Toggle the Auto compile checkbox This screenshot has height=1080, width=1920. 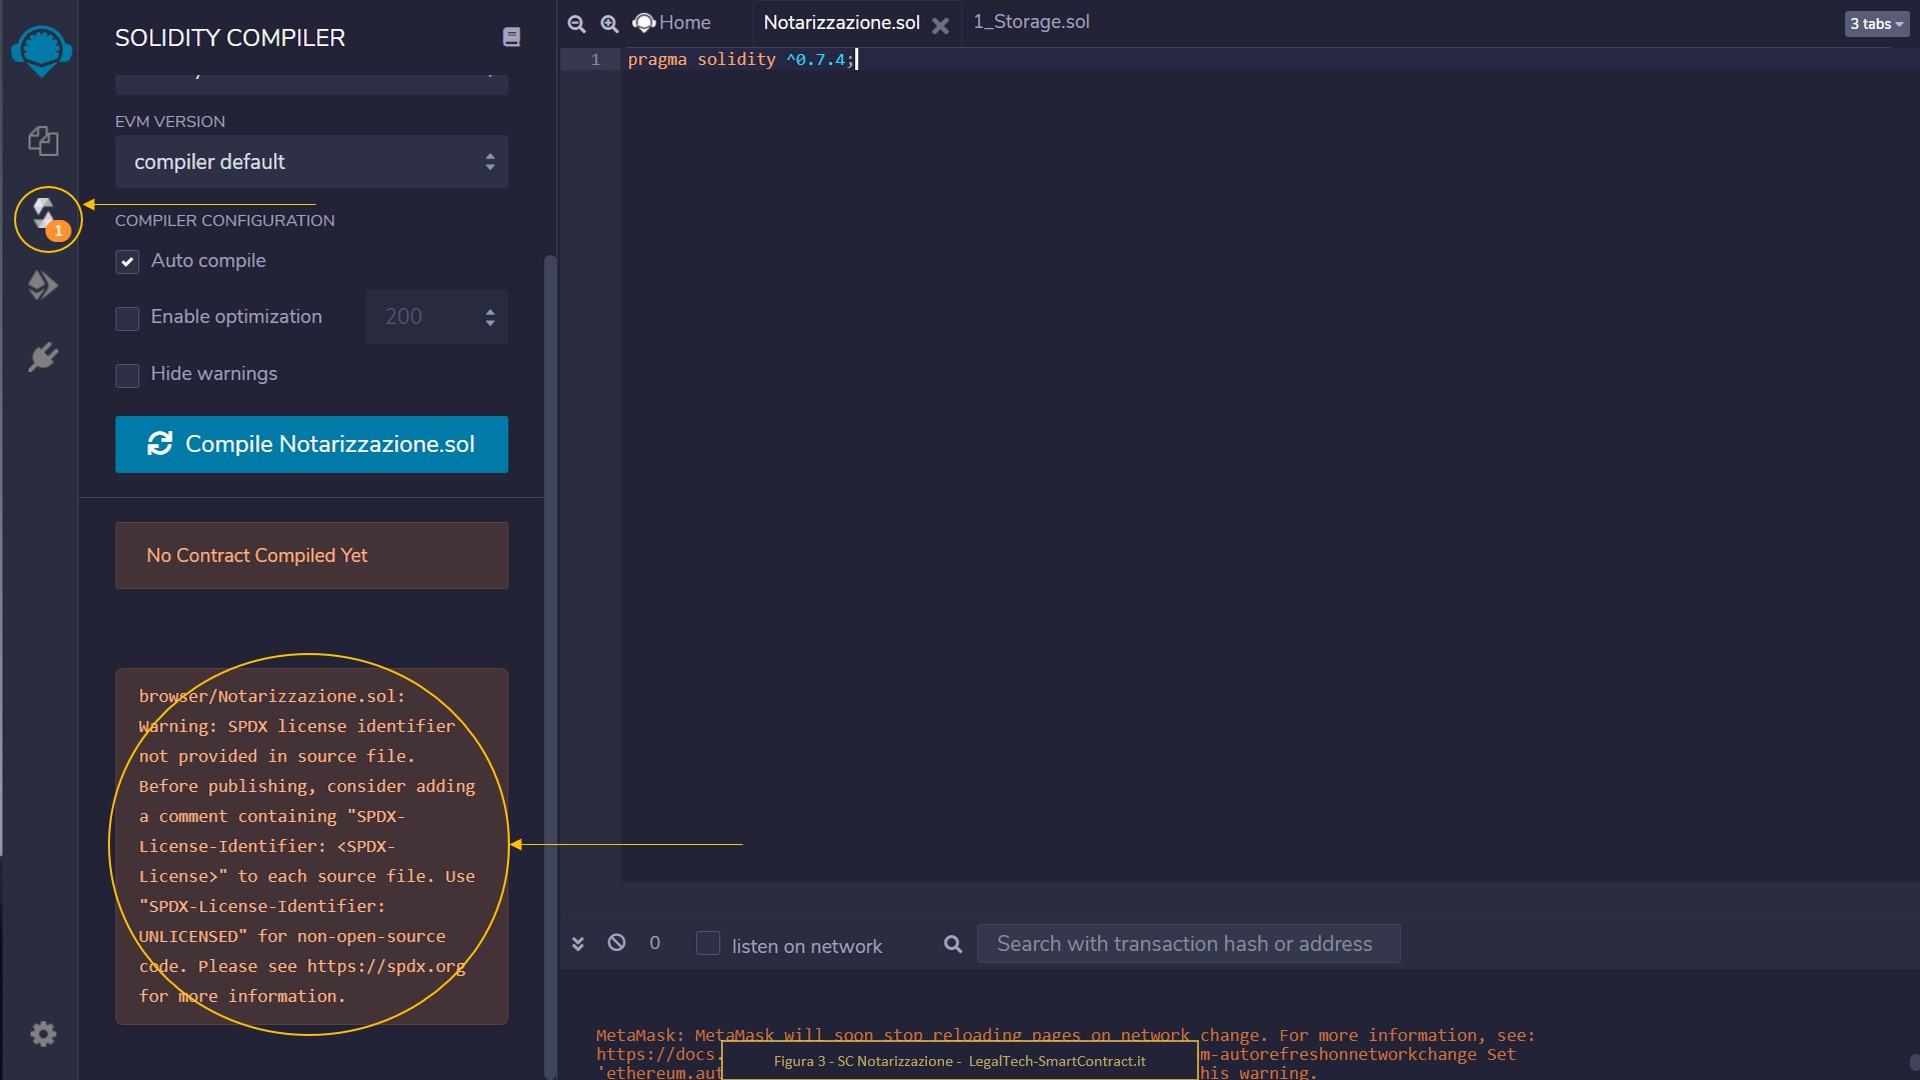pos(127,262)
